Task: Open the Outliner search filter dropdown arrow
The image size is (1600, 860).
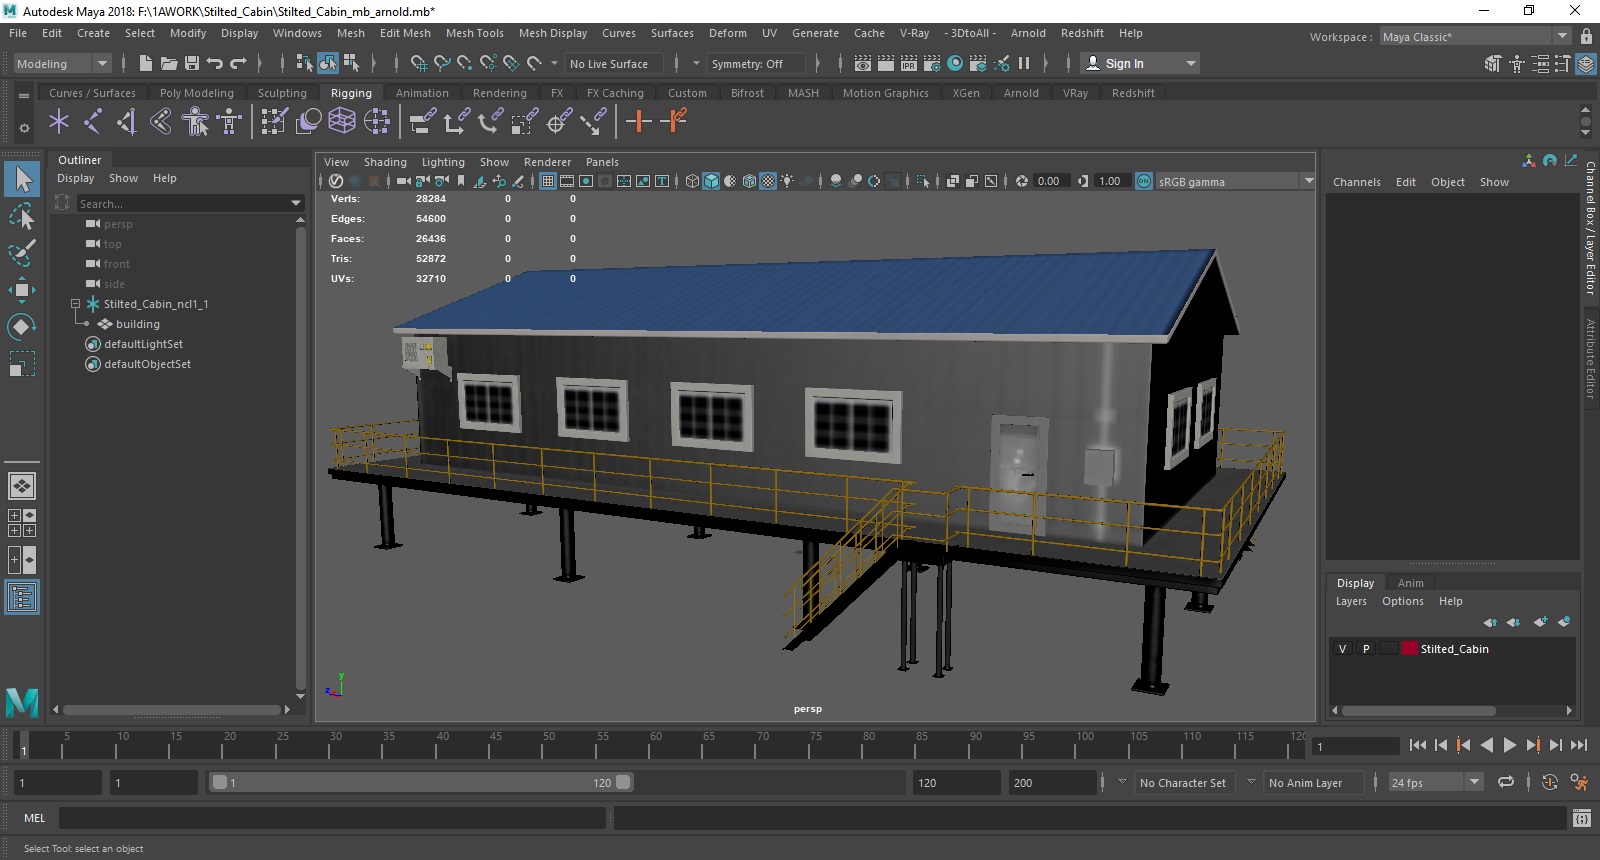Action: [x=296, y=203]
